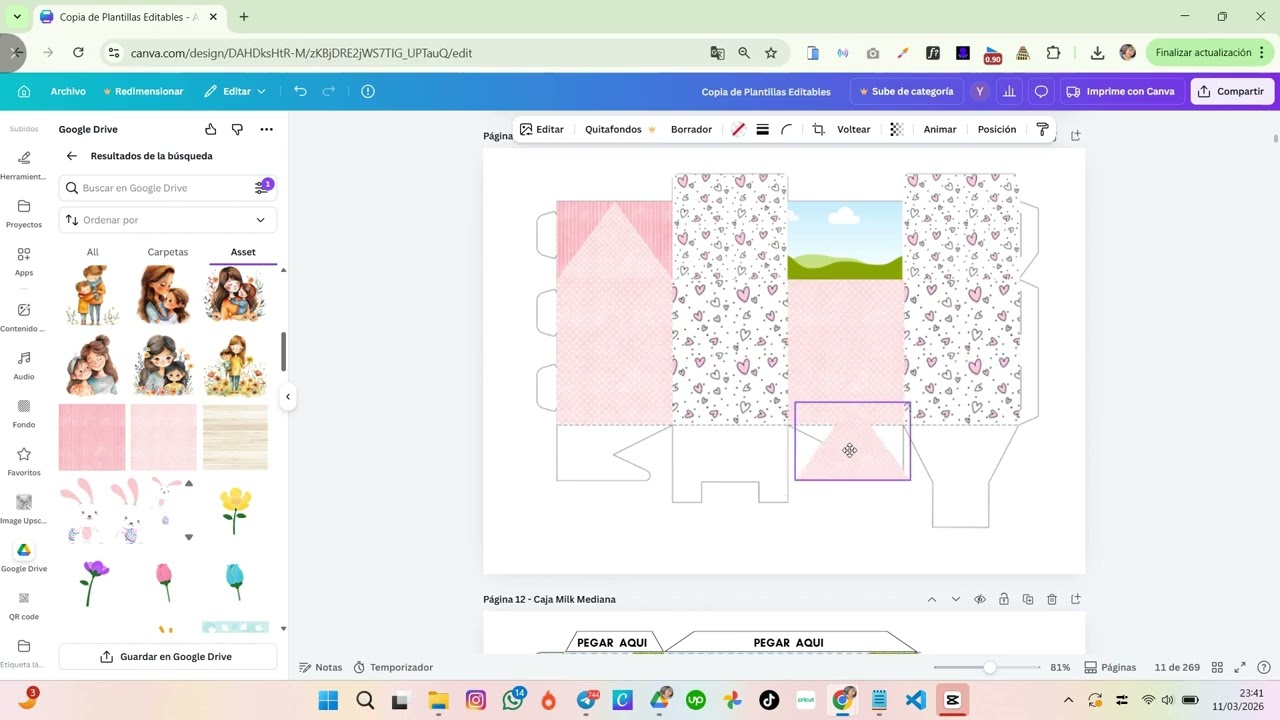Hide page 12 with the eye icon
This screenshot has width=1280, height=720.
(980, 599)
